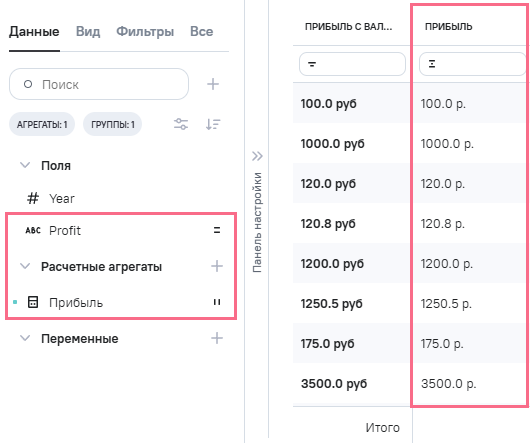Switch to the Фильтры tab

[x=145, y=31]
